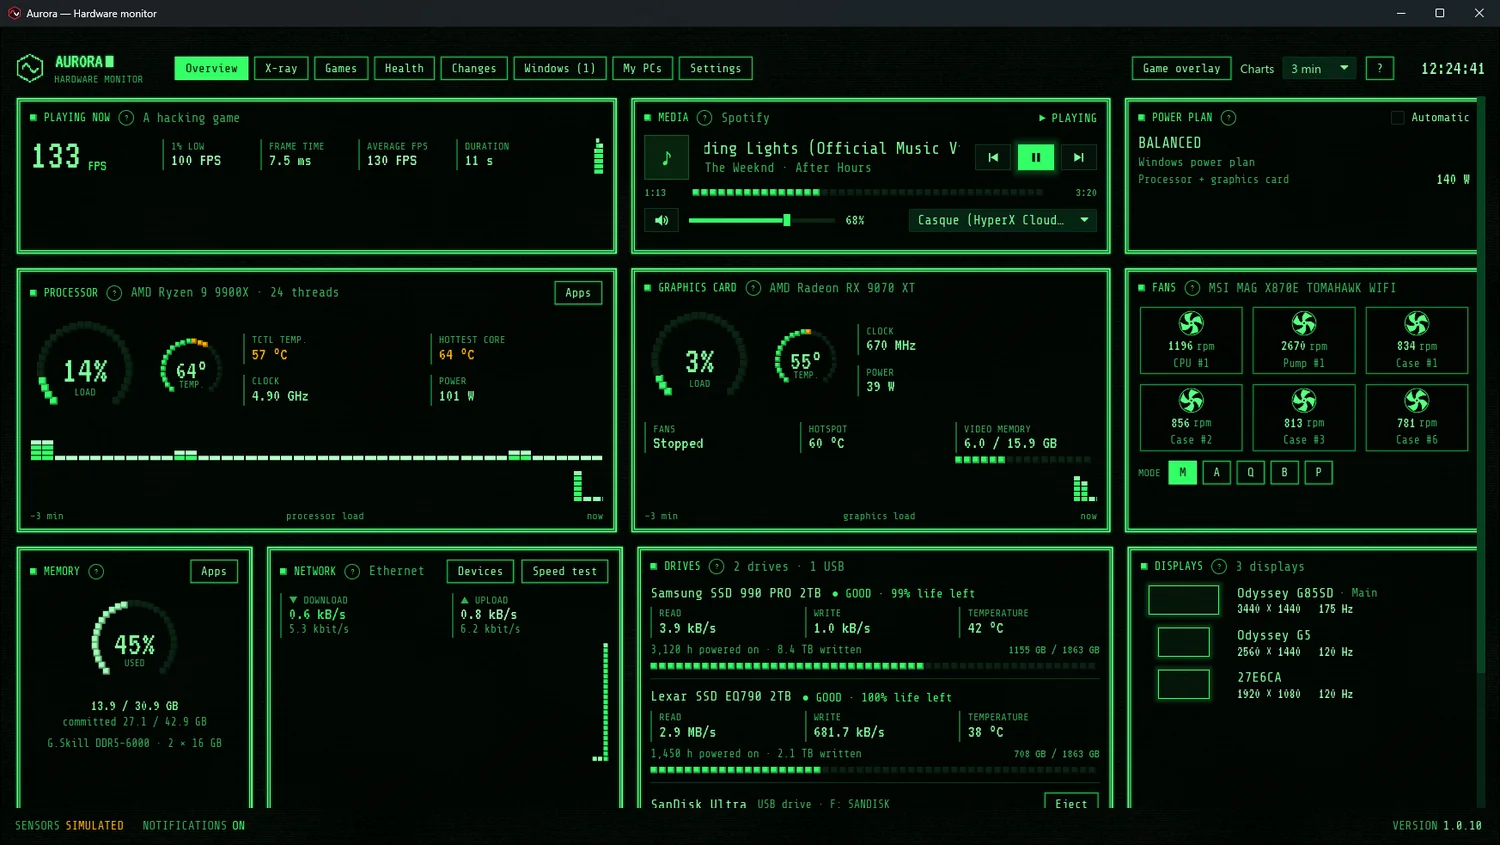Image resolution: width=1500 pixels, height=845 pixels.
Task: Eject the SanDisk Ultra USB drive
Action: [x=1071, y=803]
